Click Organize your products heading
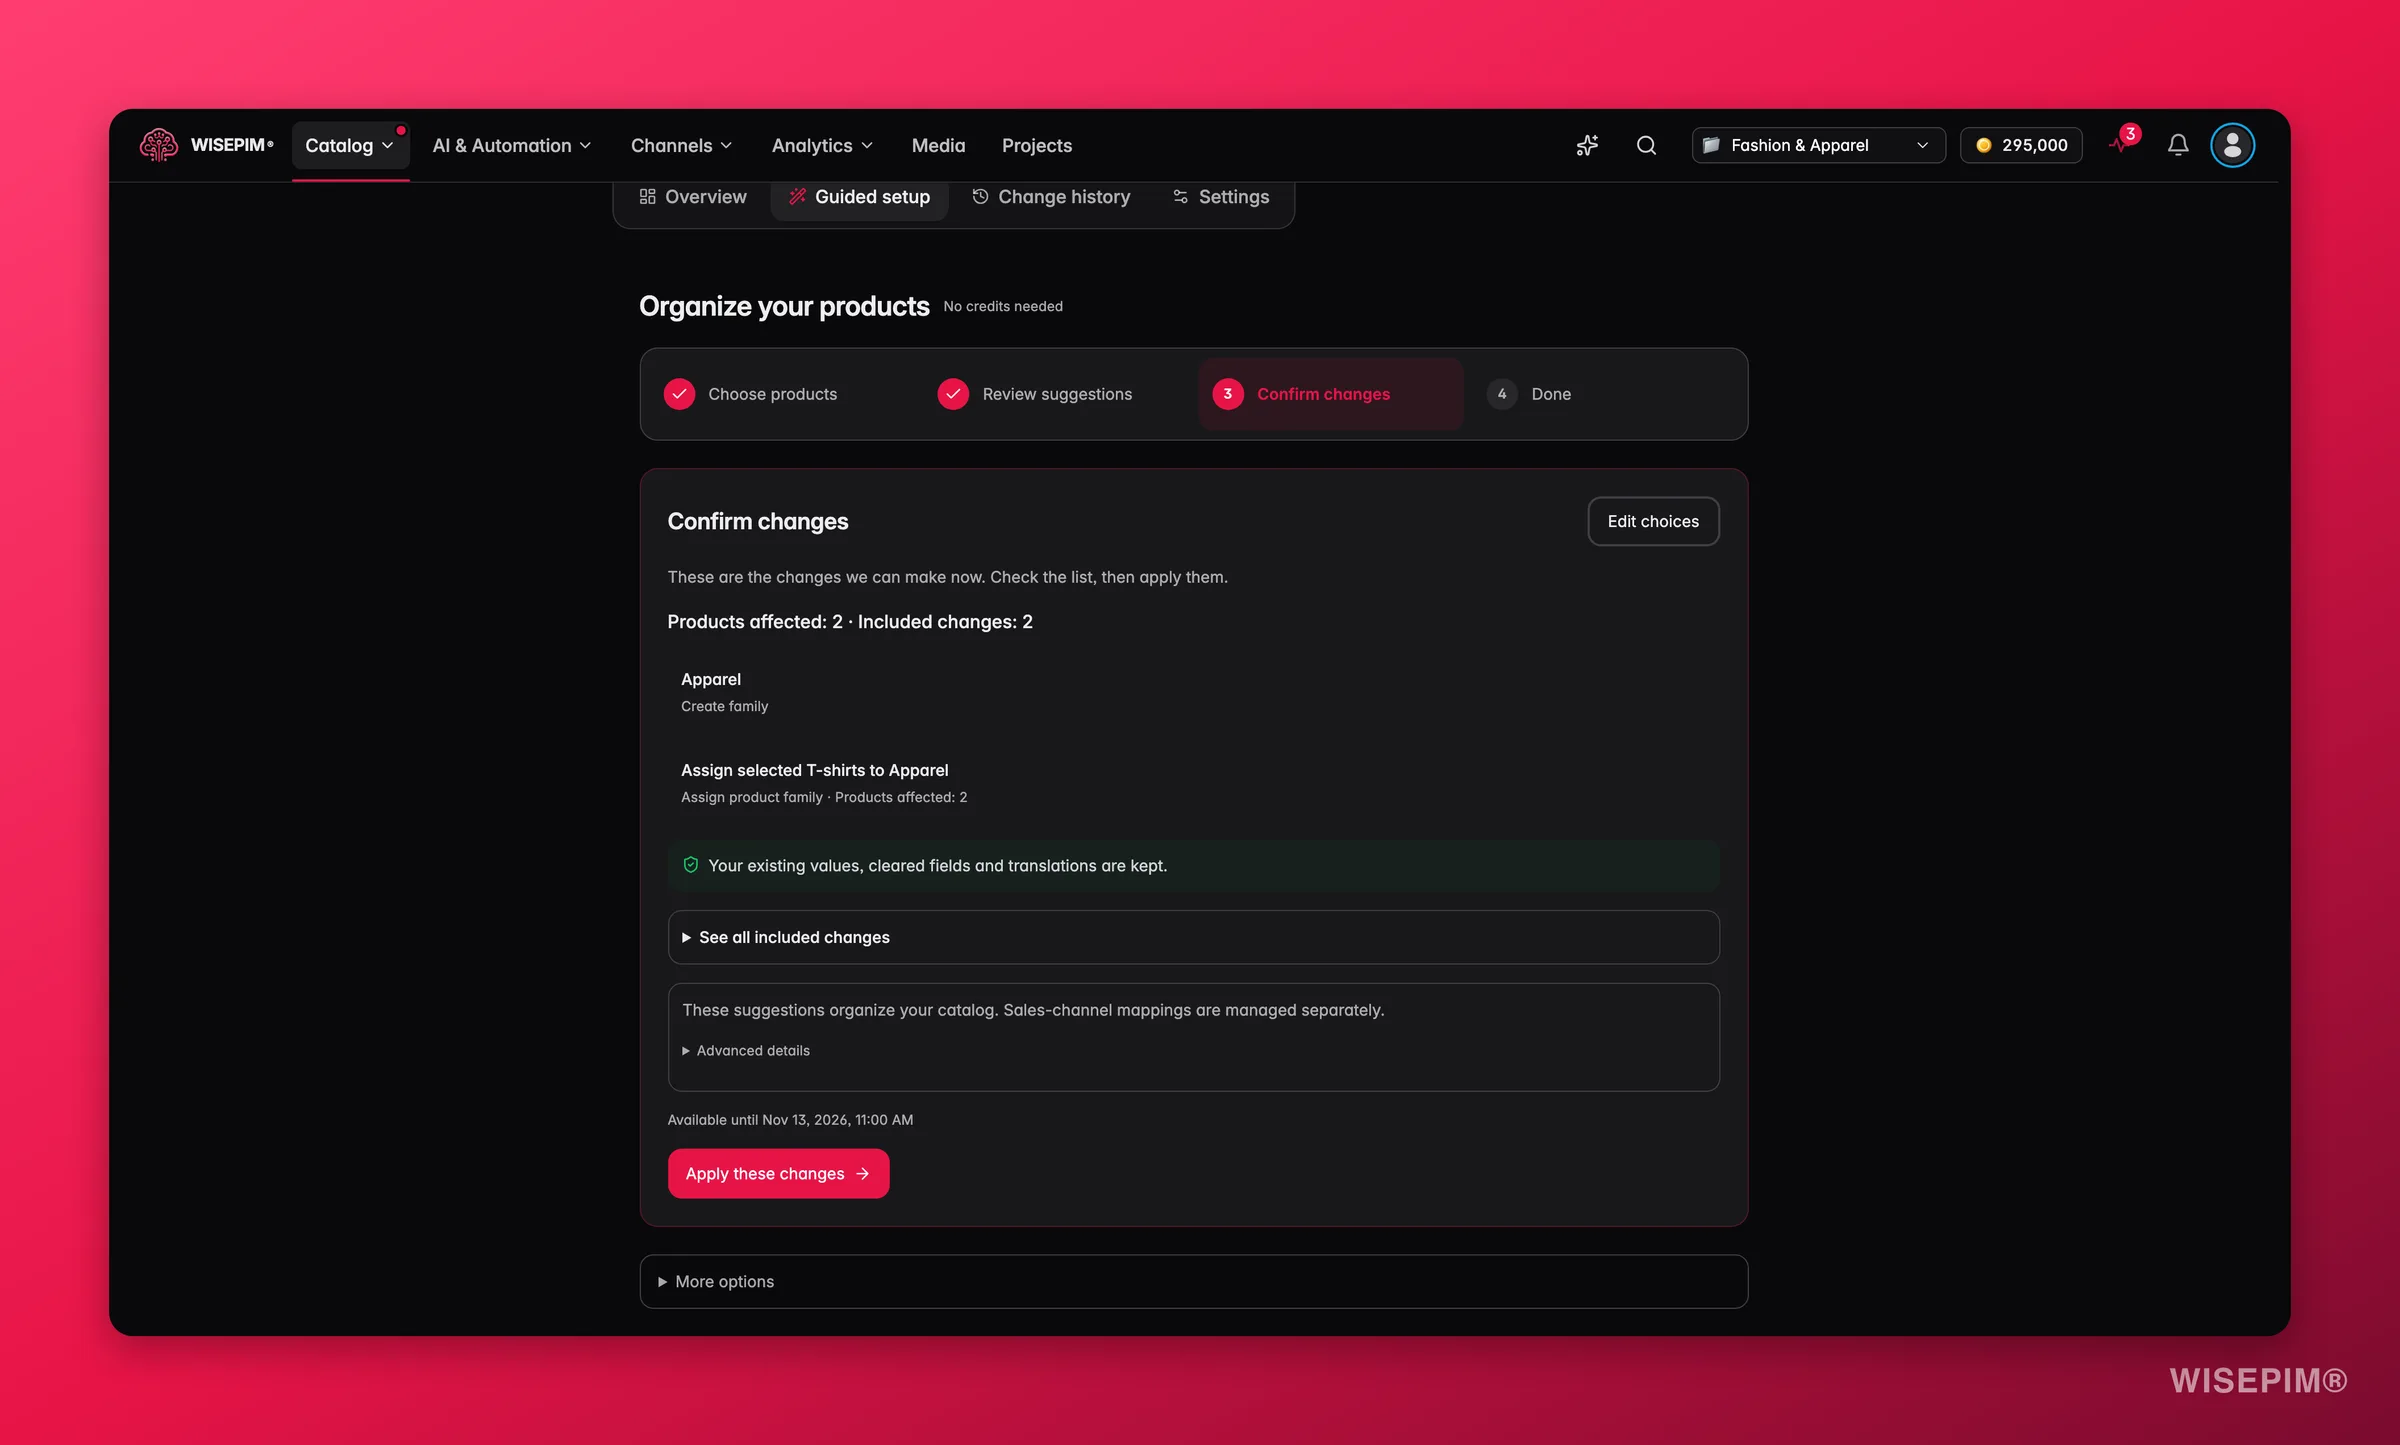The image size is (2400, 1445). tap(784, 306)
